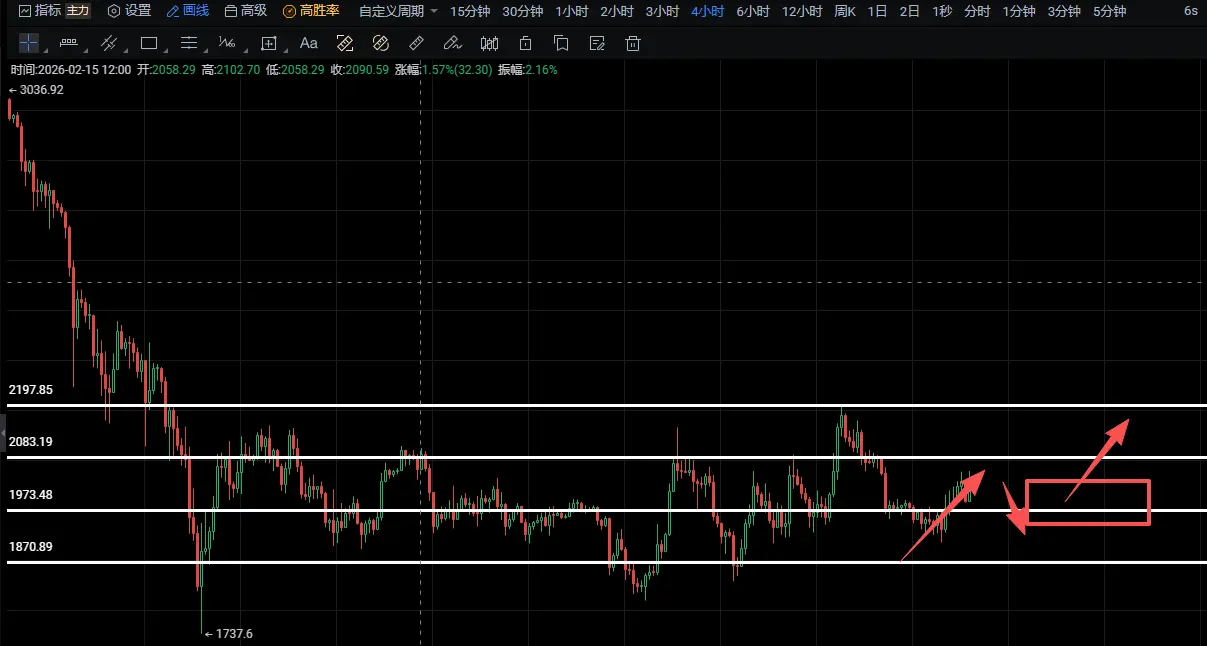Select the measure box tool
Screen dimensions: 1207x646
[x=269, y=43]
